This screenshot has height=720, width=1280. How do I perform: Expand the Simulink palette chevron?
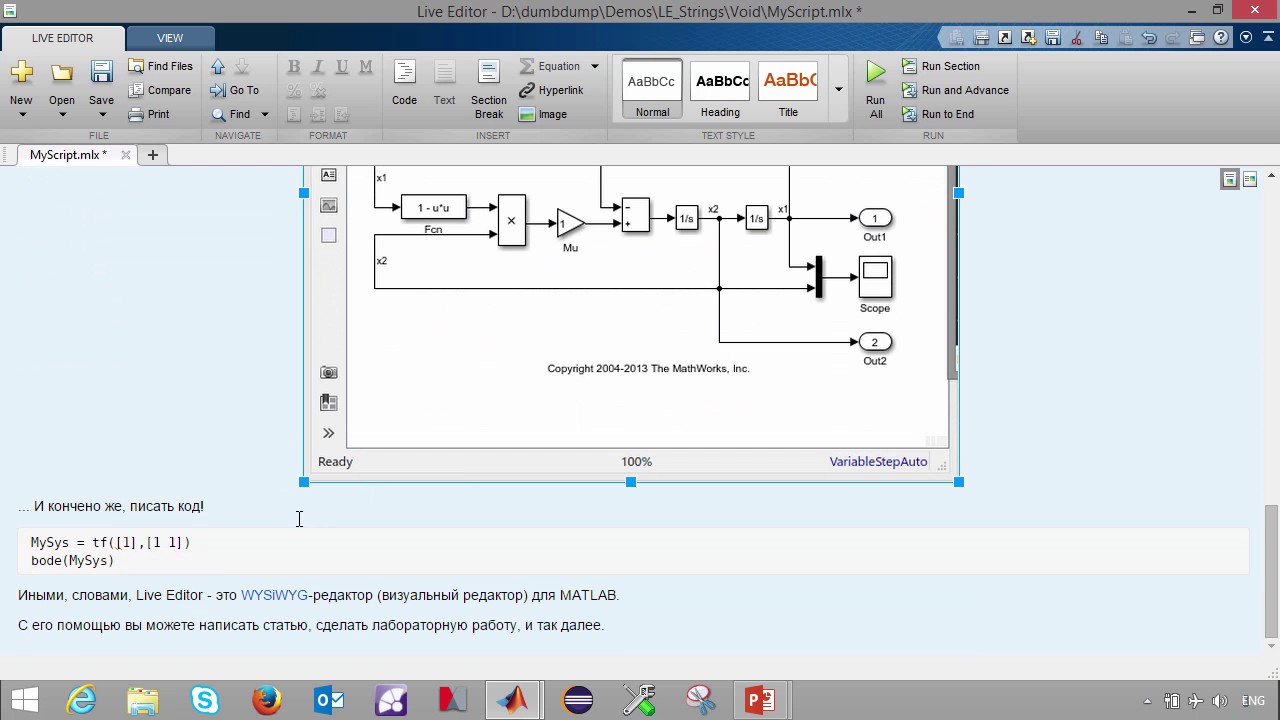point(328,433)
